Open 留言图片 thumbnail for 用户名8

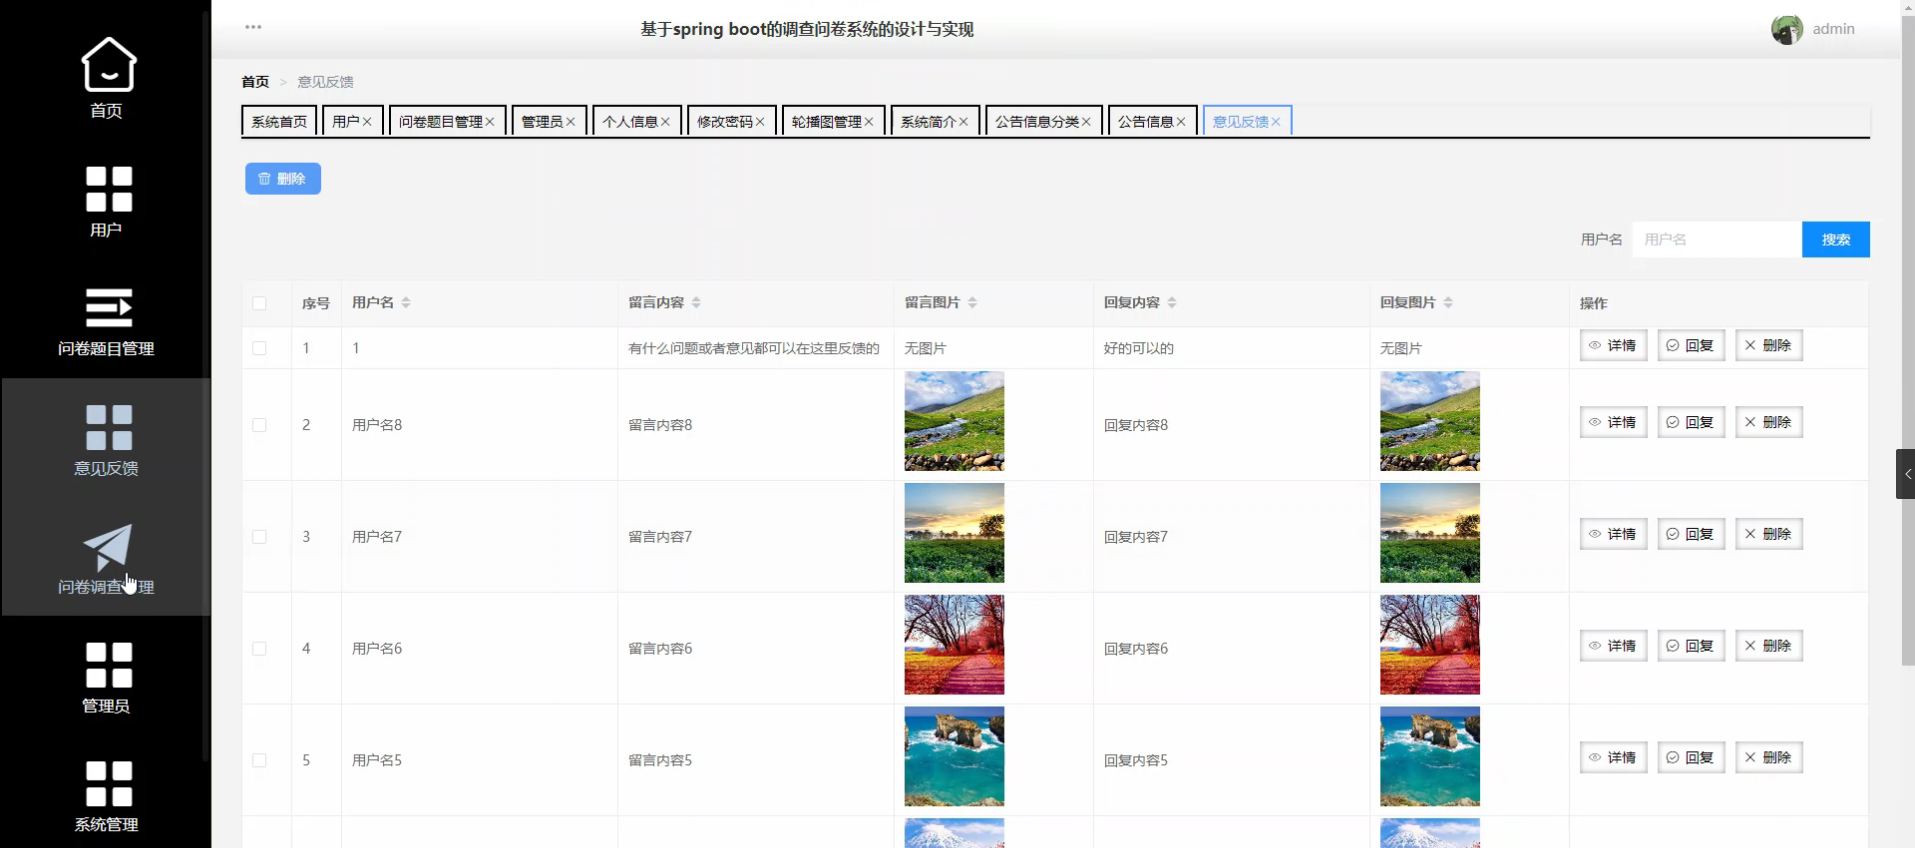click(x=954, y=421)
